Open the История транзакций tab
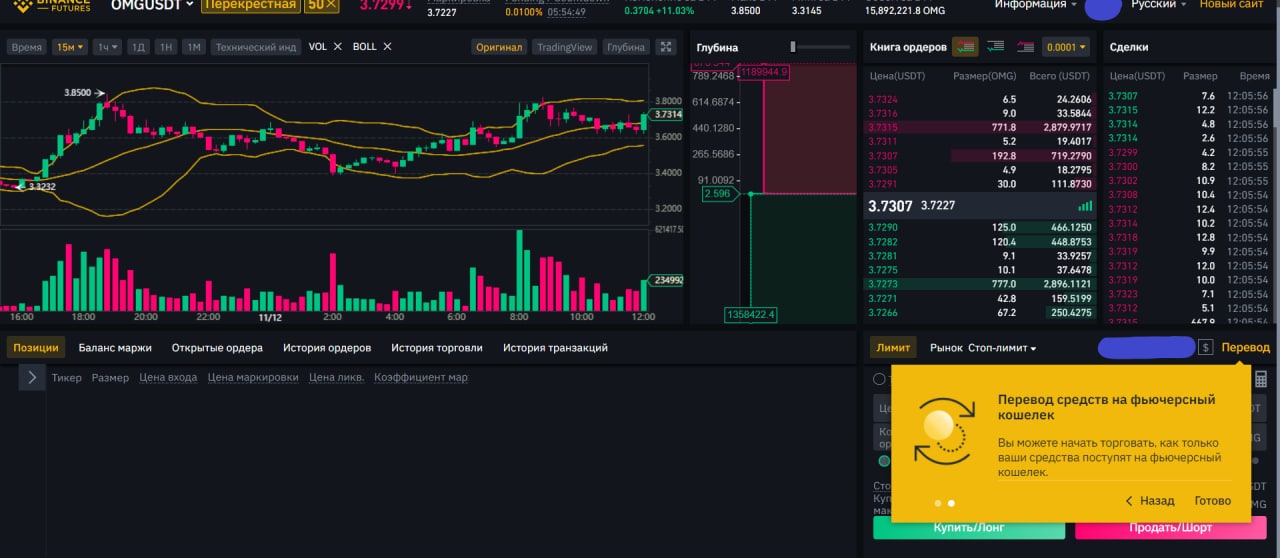This screenshot has width=1280, height=558. pos(555,348)
